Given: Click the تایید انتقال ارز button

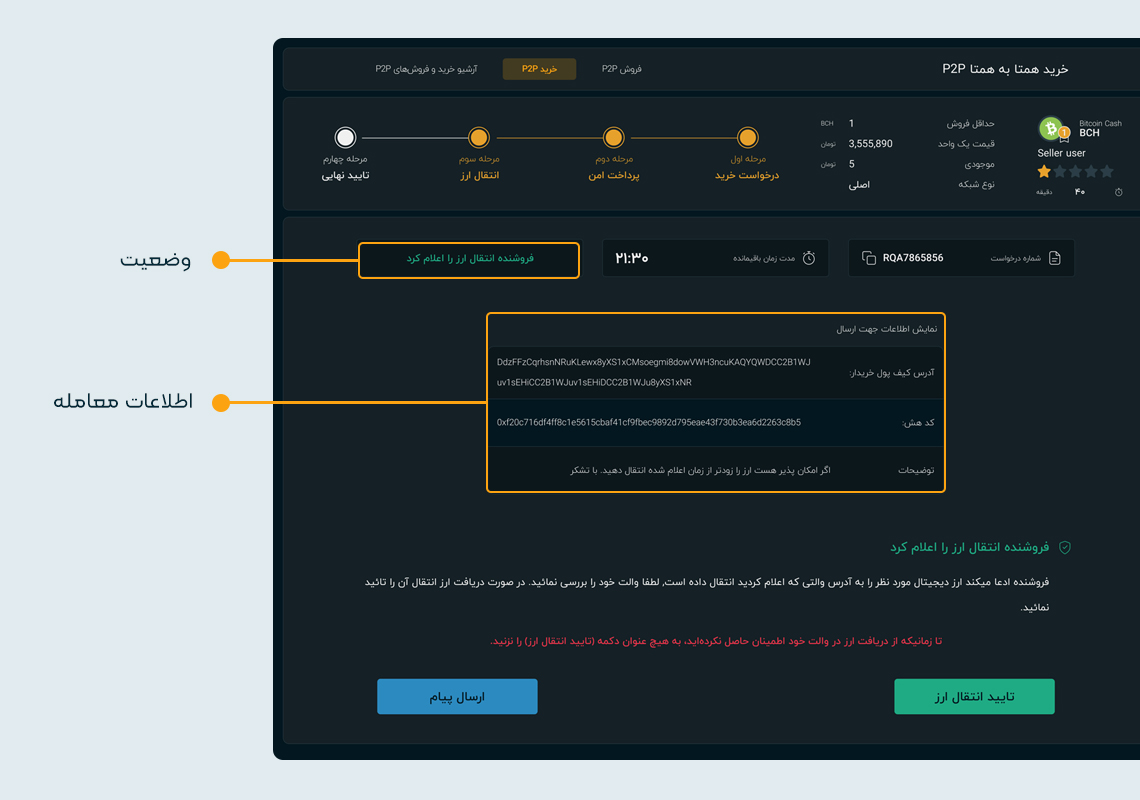Looking at the screenshot, I should (x=974, y=696).
